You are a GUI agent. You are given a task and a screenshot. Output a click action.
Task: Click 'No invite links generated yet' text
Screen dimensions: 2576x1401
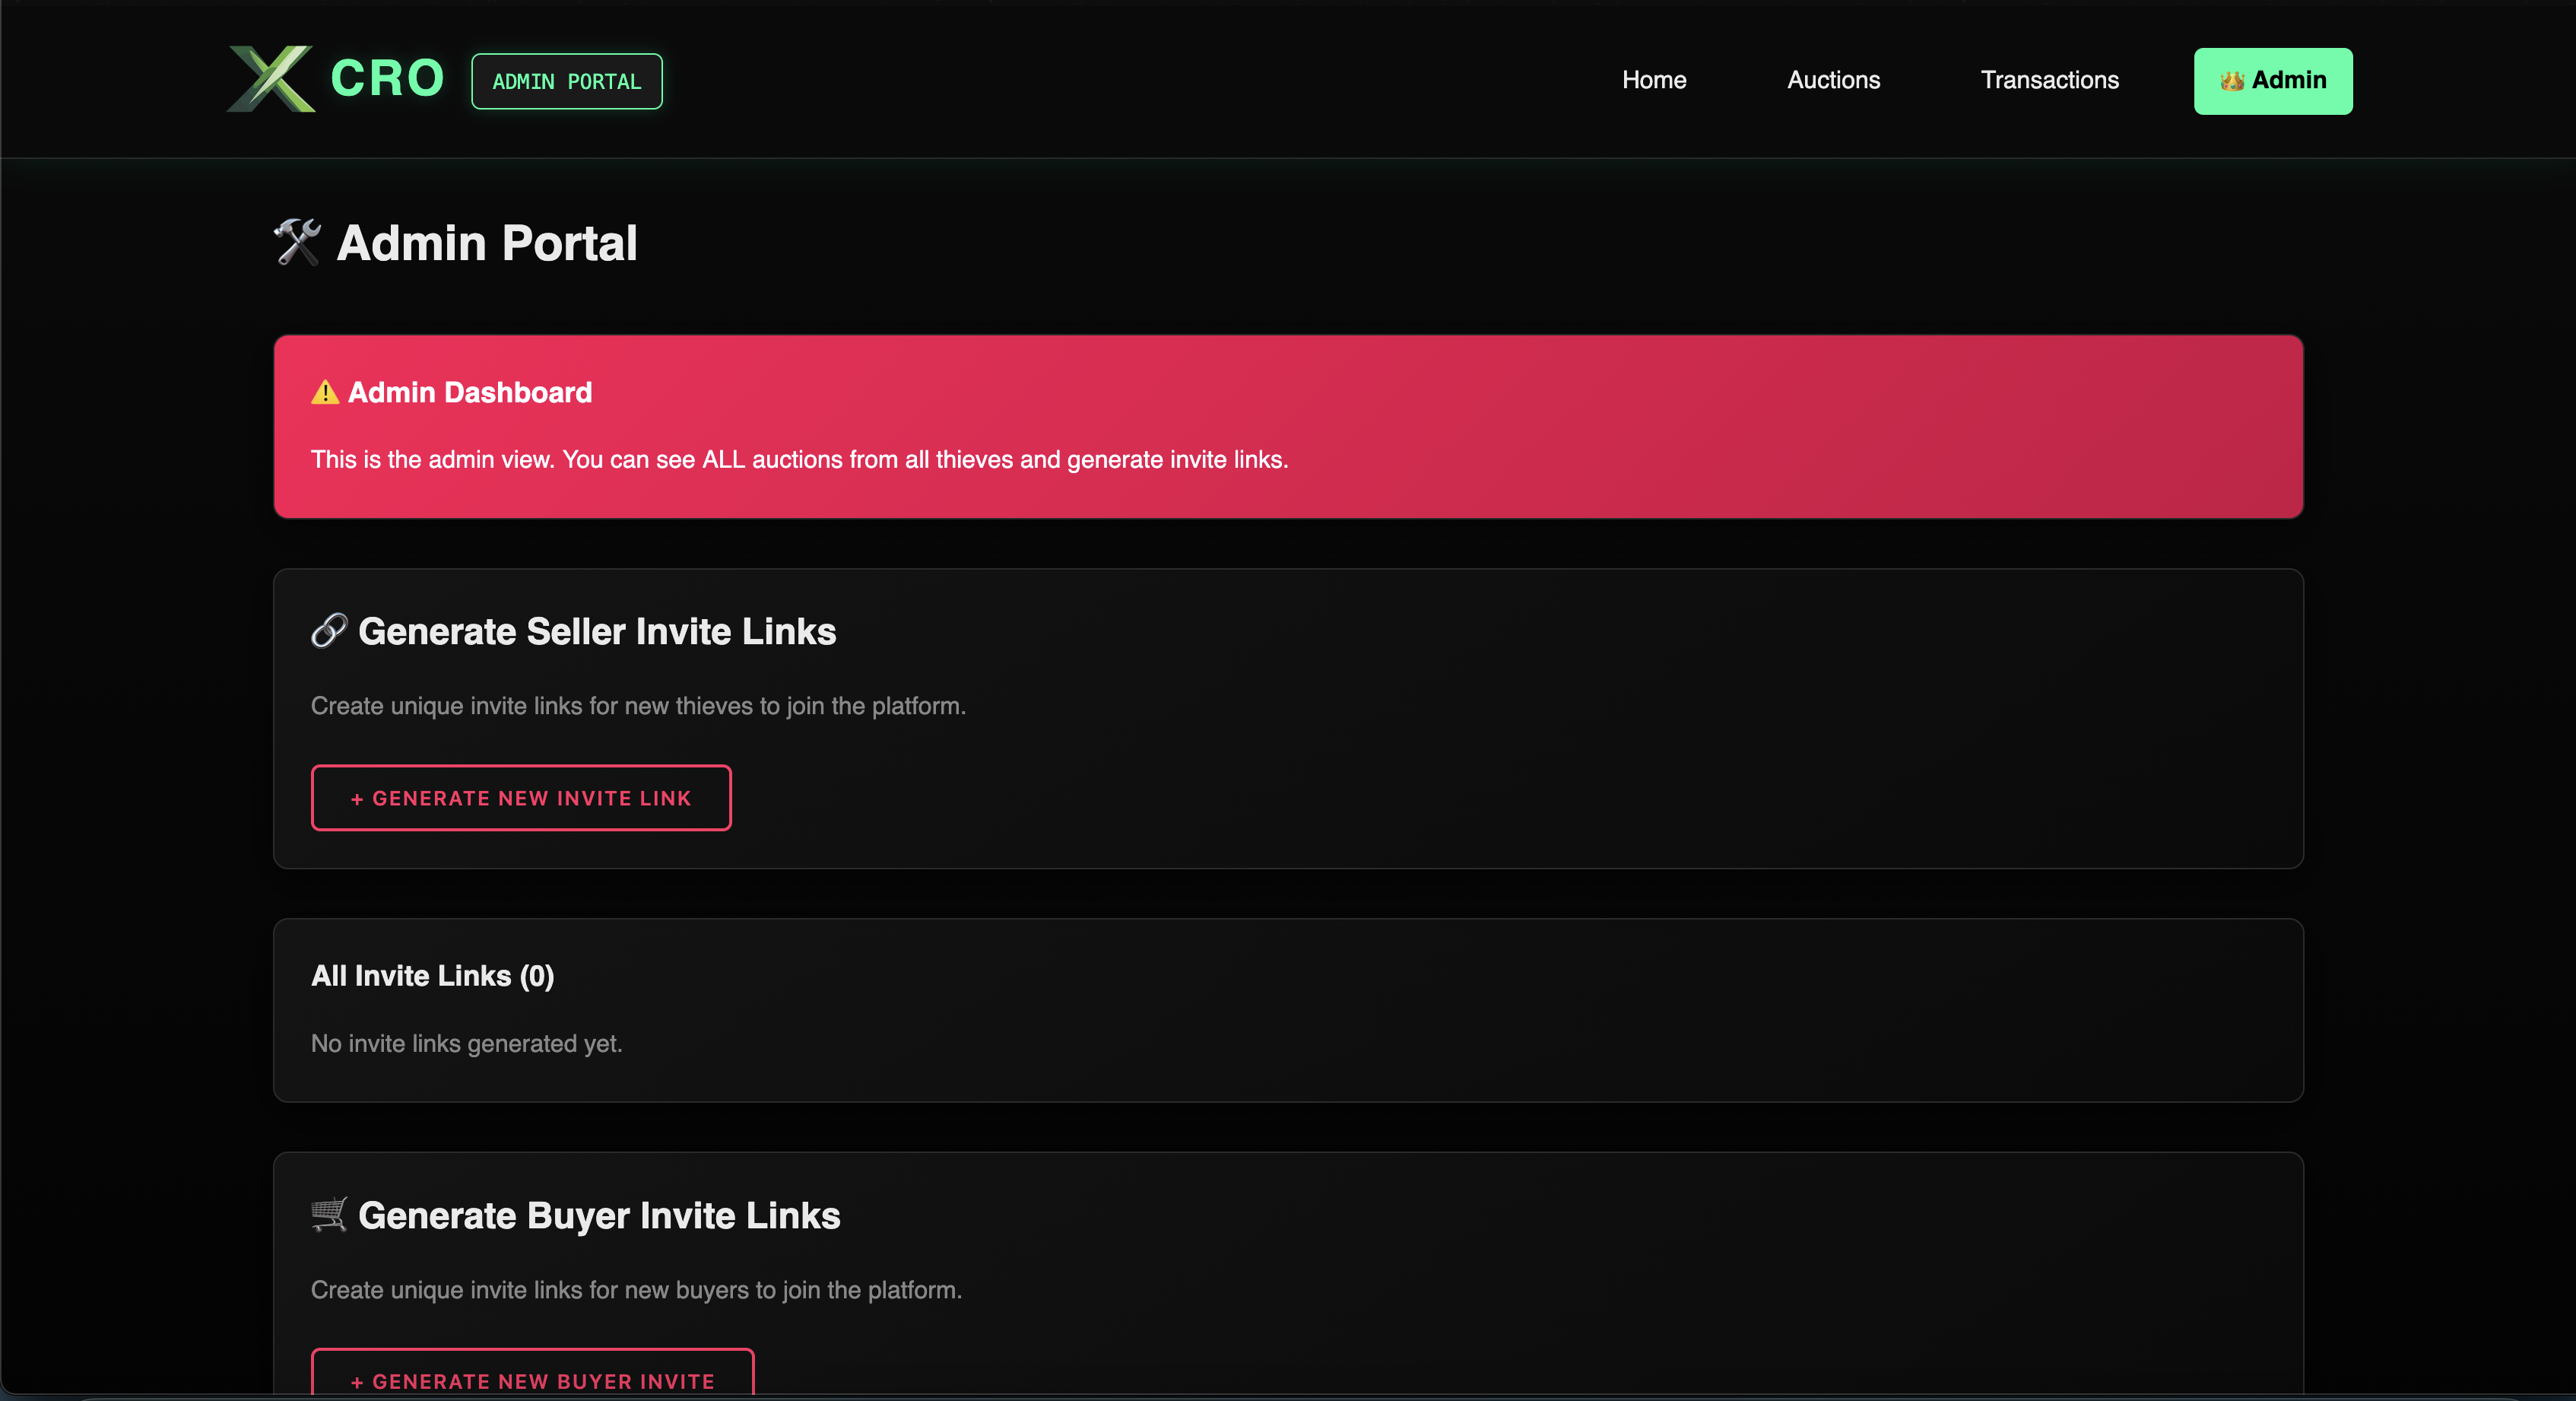tap(466, 1043)
